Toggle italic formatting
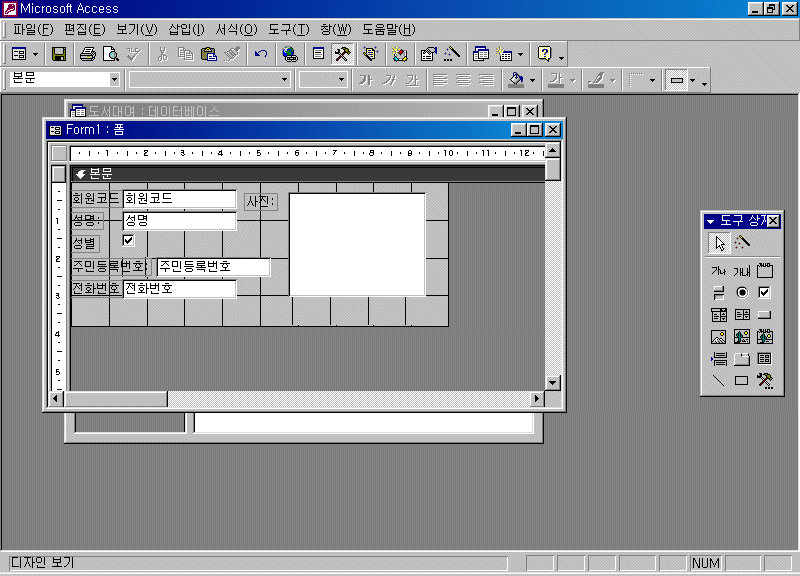Screen dimensions: 800x576 coord(389,80)
